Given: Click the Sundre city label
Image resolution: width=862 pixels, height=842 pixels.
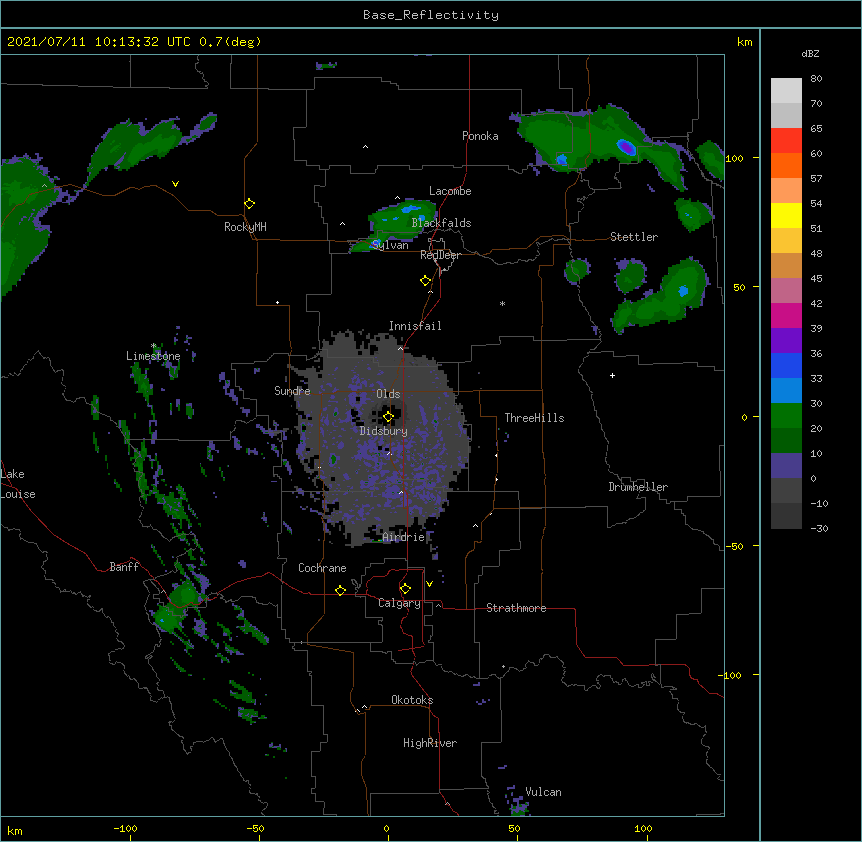Looking at the screenshot, I should click(292, 391).
